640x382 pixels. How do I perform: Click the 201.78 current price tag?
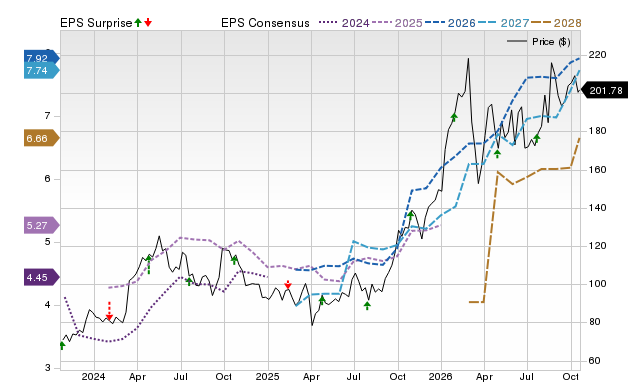click(x=604, y=91)
